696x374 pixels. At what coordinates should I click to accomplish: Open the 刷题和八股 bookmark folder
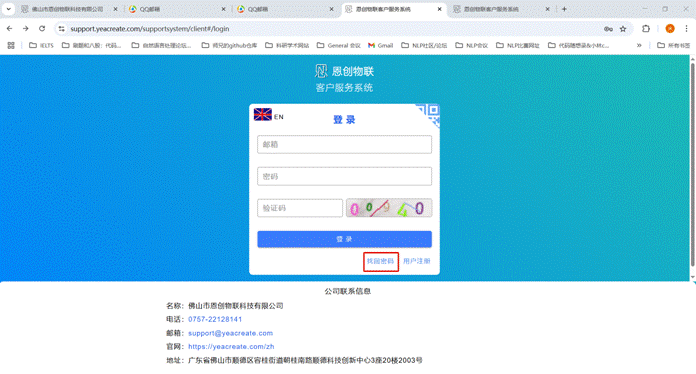pos(91,45)
